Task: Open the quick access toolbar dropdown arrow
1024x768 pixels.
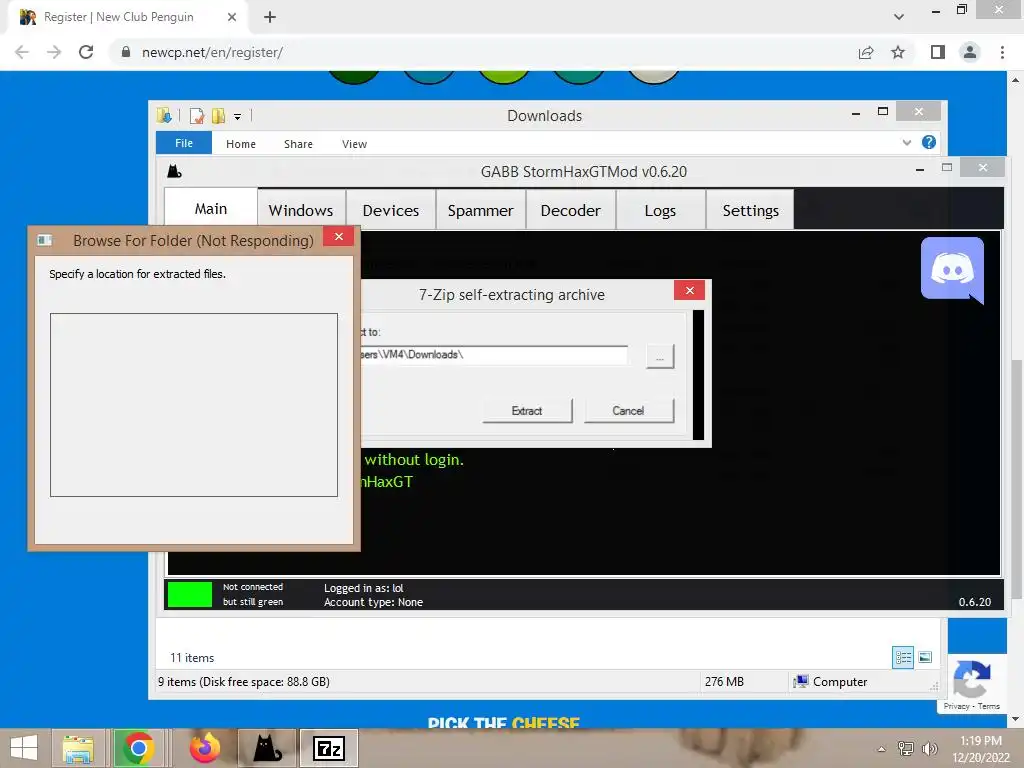Action: coord(238,117)
